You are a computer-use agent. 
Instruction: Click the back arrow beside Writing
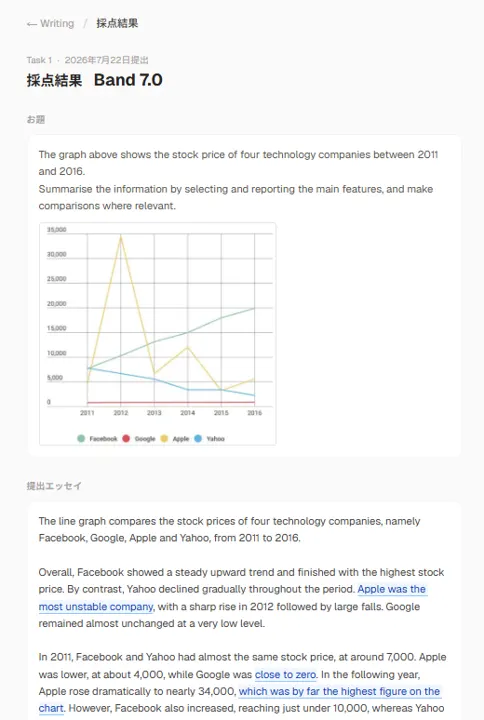(x=31, y=24)
